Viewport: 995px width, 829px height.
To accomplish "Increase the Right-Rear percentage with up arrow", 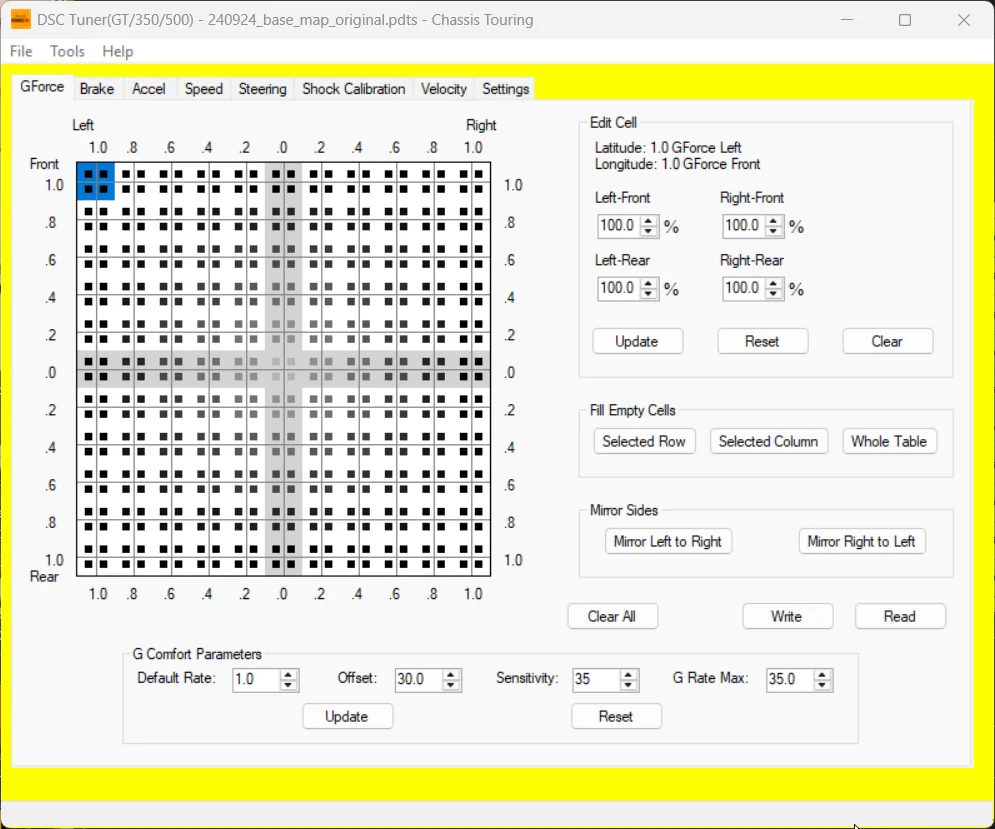I will (774, 284).
